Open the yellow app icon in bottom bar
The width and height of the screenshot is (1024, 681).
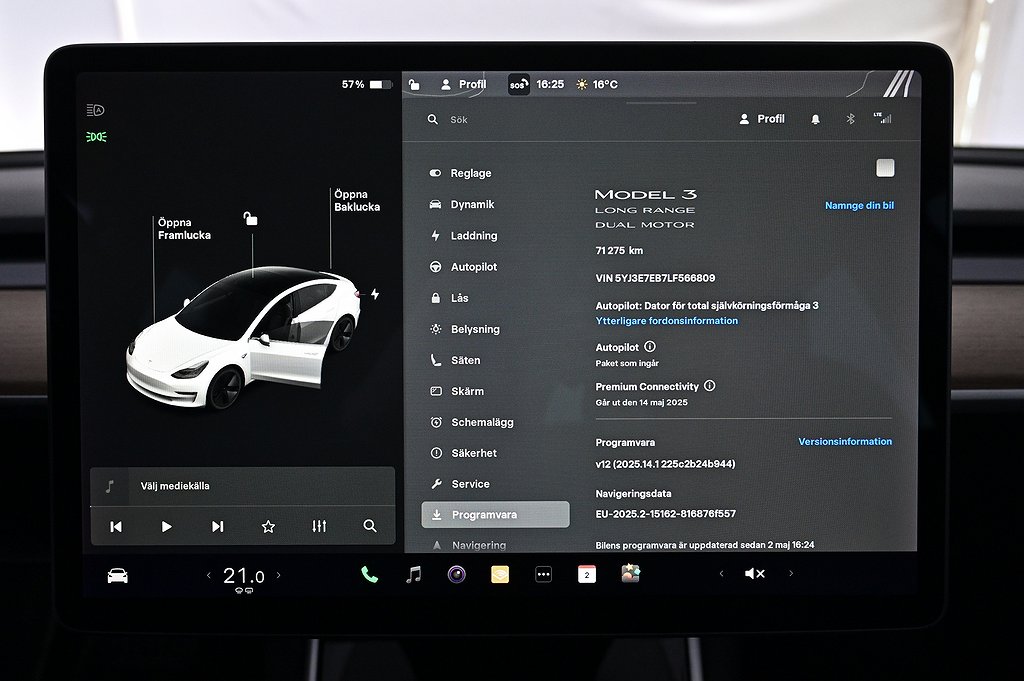click(500, 575)
